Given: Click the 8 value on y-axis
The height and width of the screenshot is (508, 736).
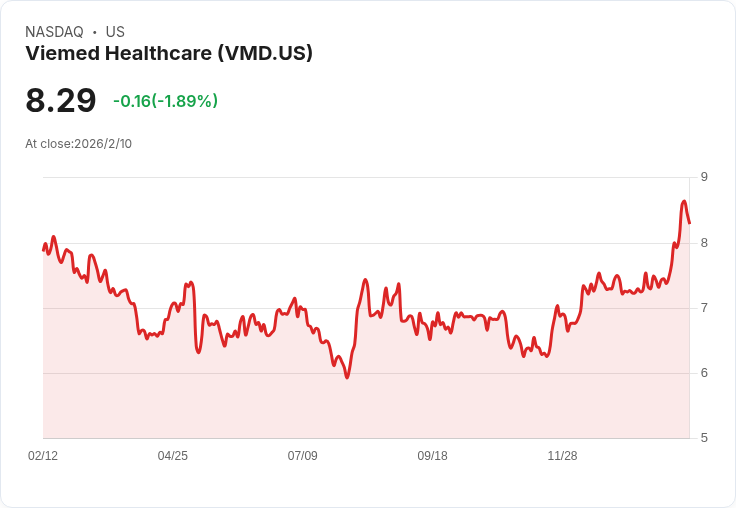Looking at the screenshot, I should 704,242.
